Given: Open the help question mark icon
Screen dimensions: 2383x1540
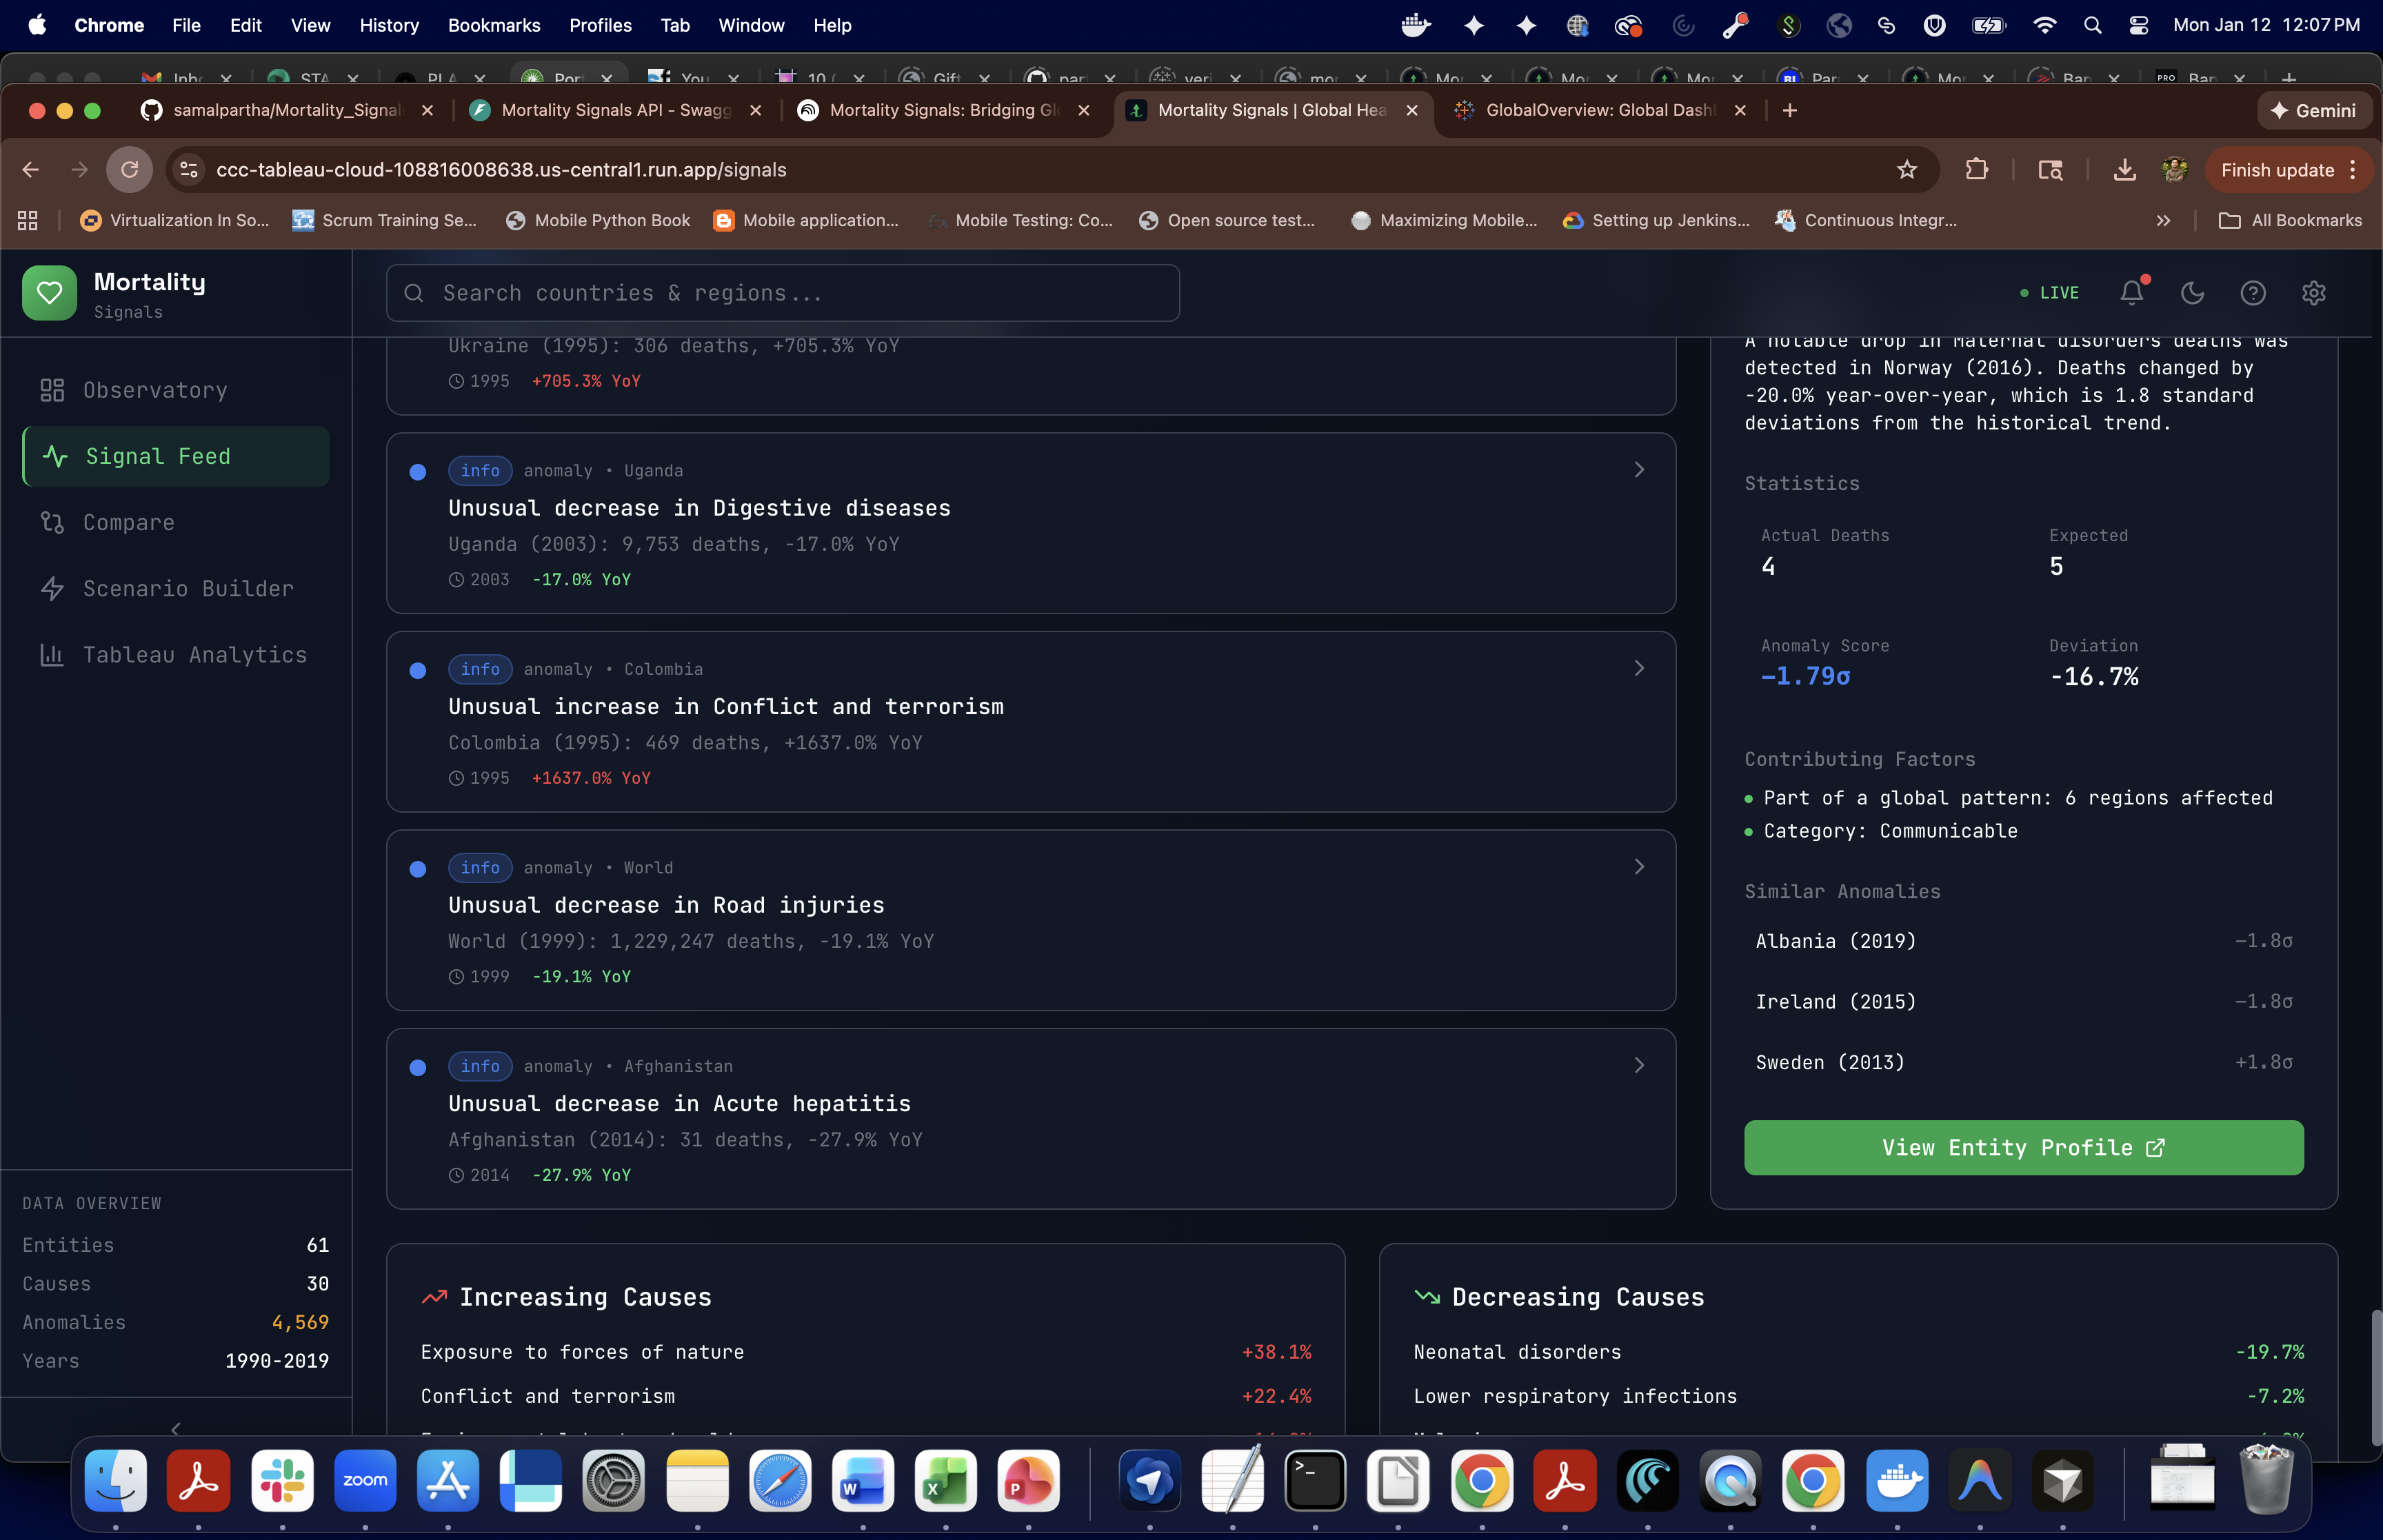Looking at the screenshot, I should point(2252,292).
